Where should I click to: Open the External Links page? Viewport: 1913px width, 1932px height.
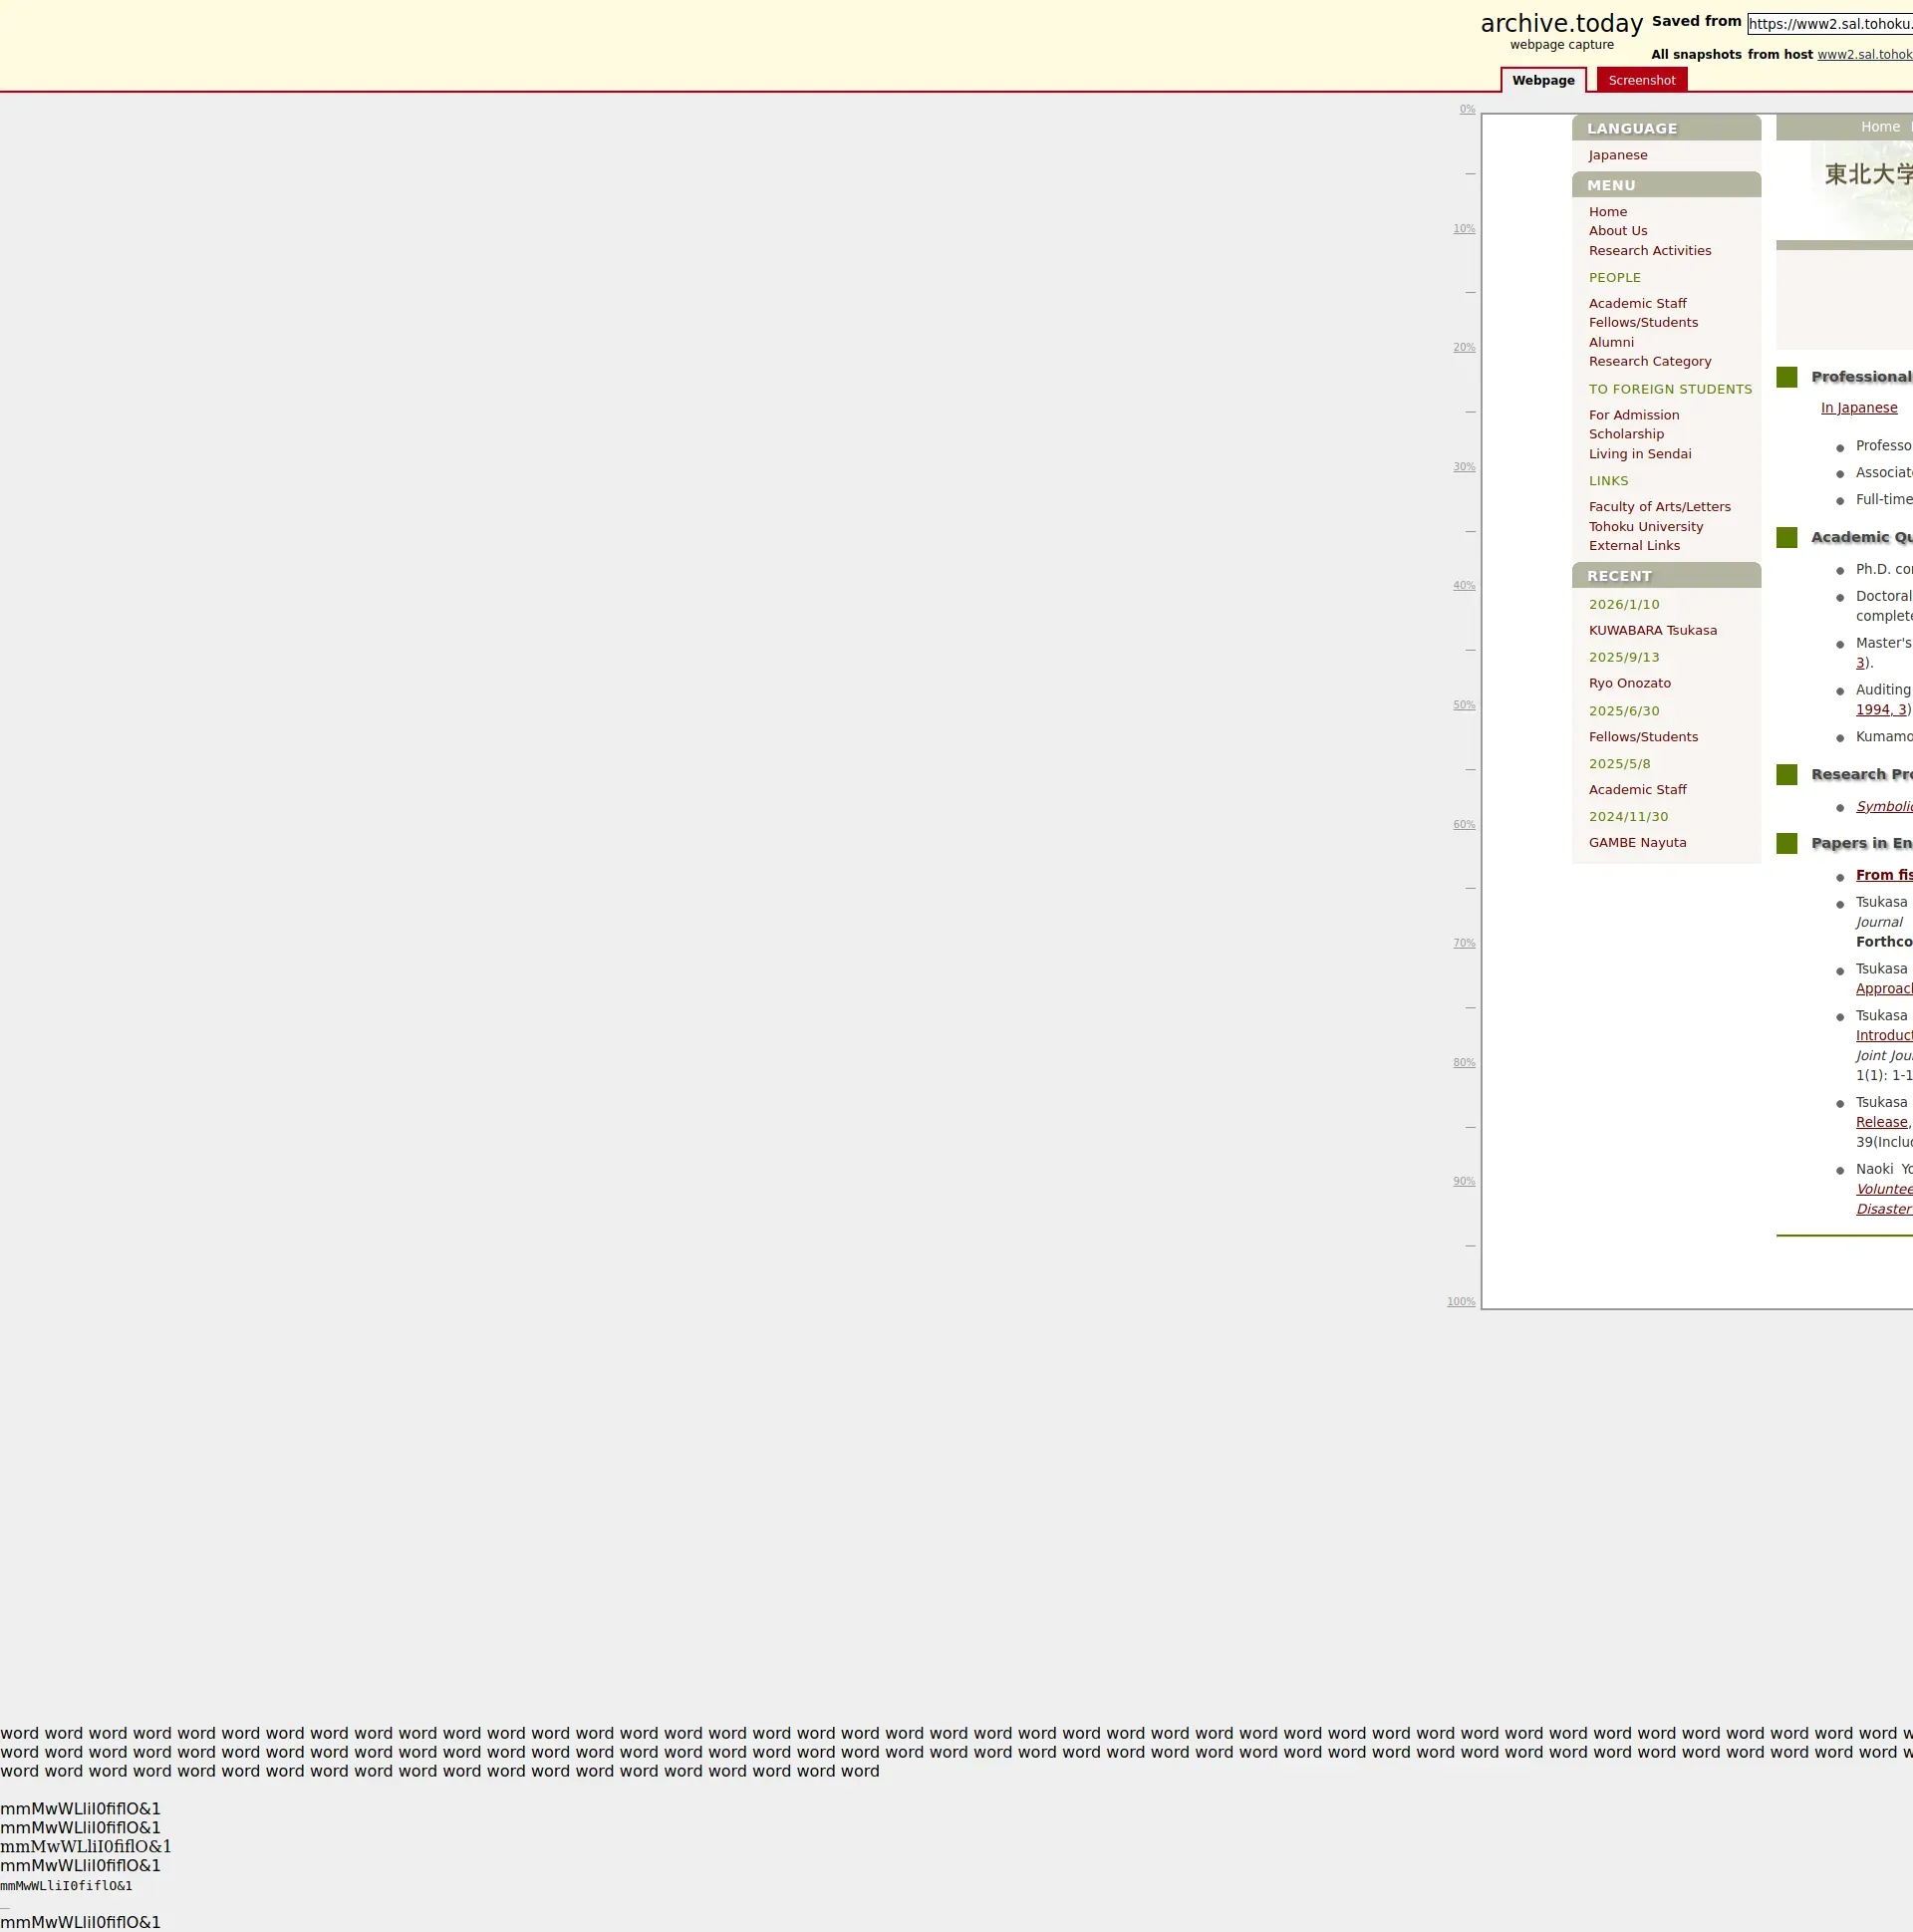(x=1634, y=546)
